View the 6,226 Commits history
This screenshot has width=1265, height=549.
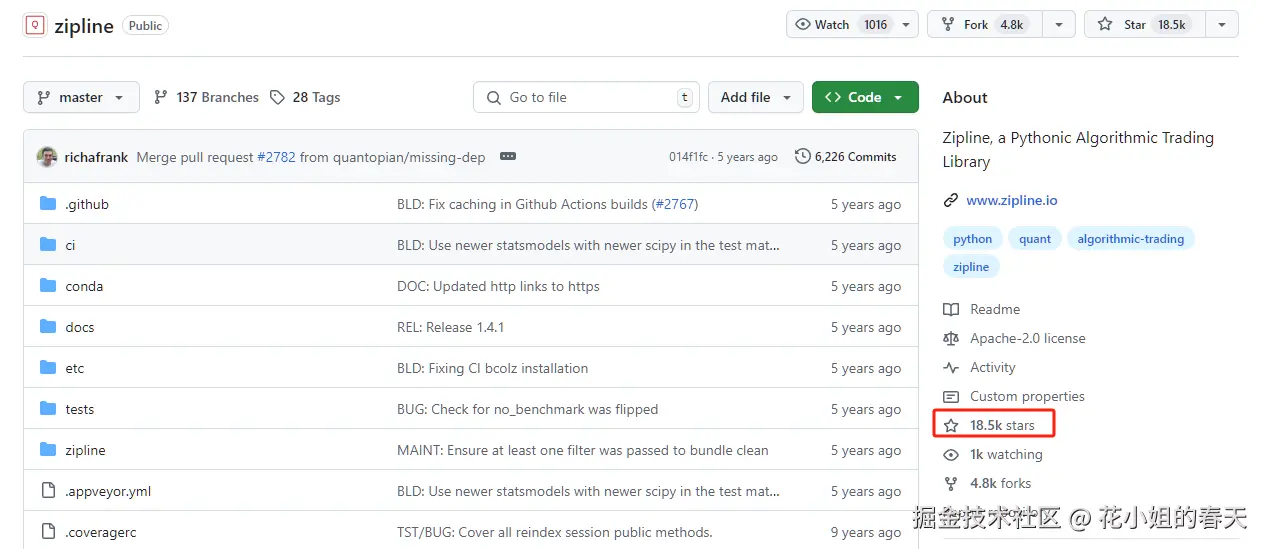coord(845,157)
